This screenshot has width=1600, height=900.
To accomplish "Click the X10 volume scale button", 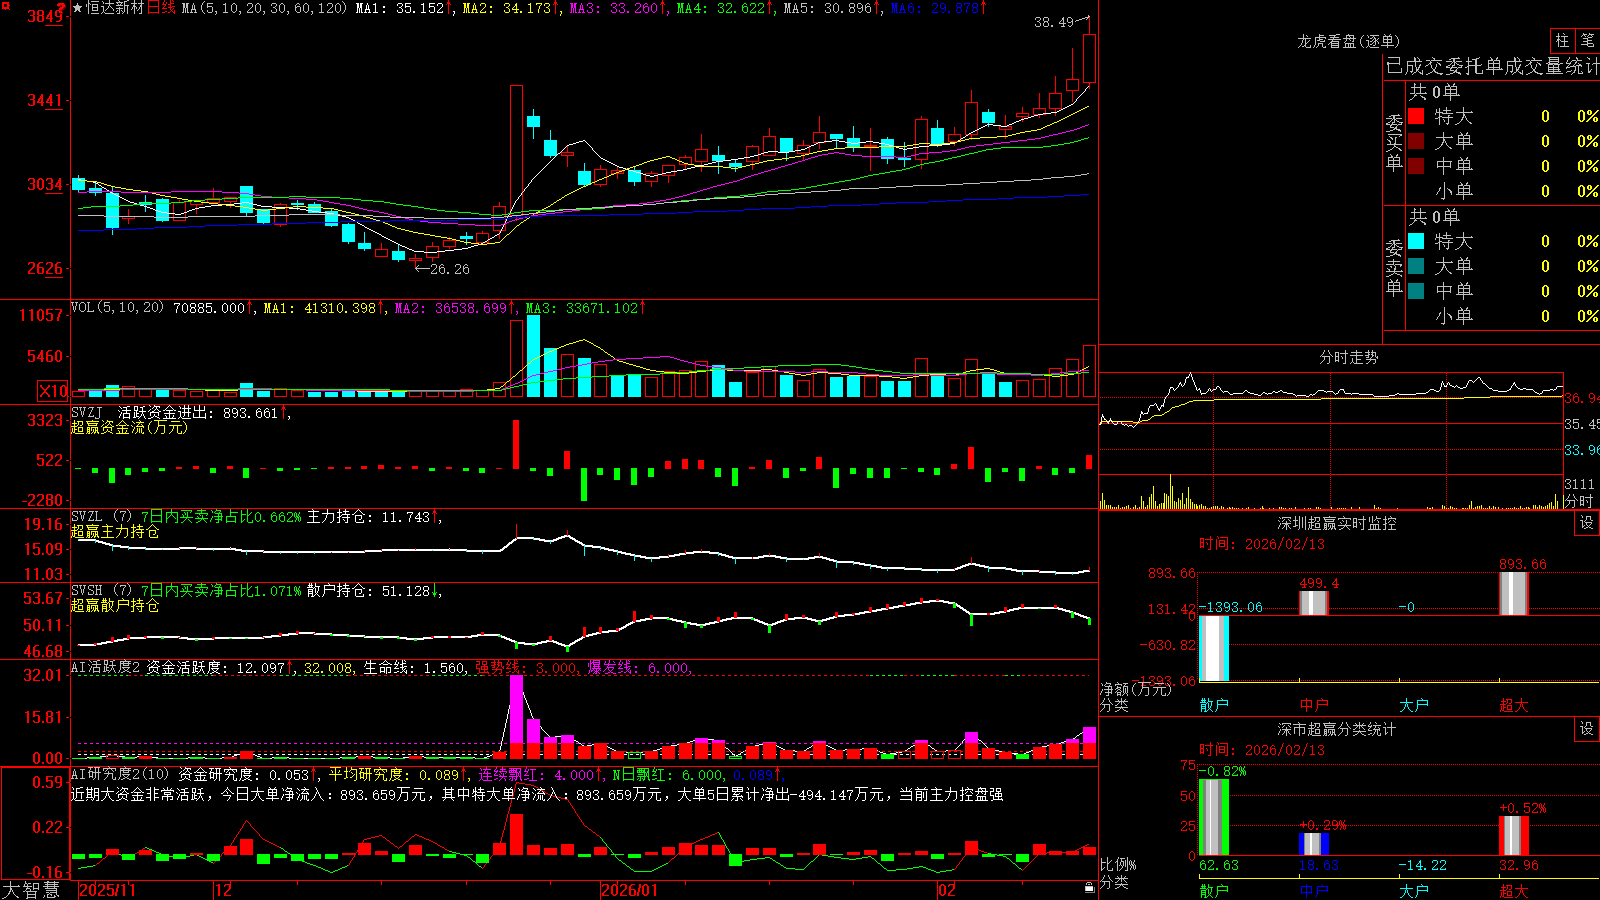I will tap(53, 391).
